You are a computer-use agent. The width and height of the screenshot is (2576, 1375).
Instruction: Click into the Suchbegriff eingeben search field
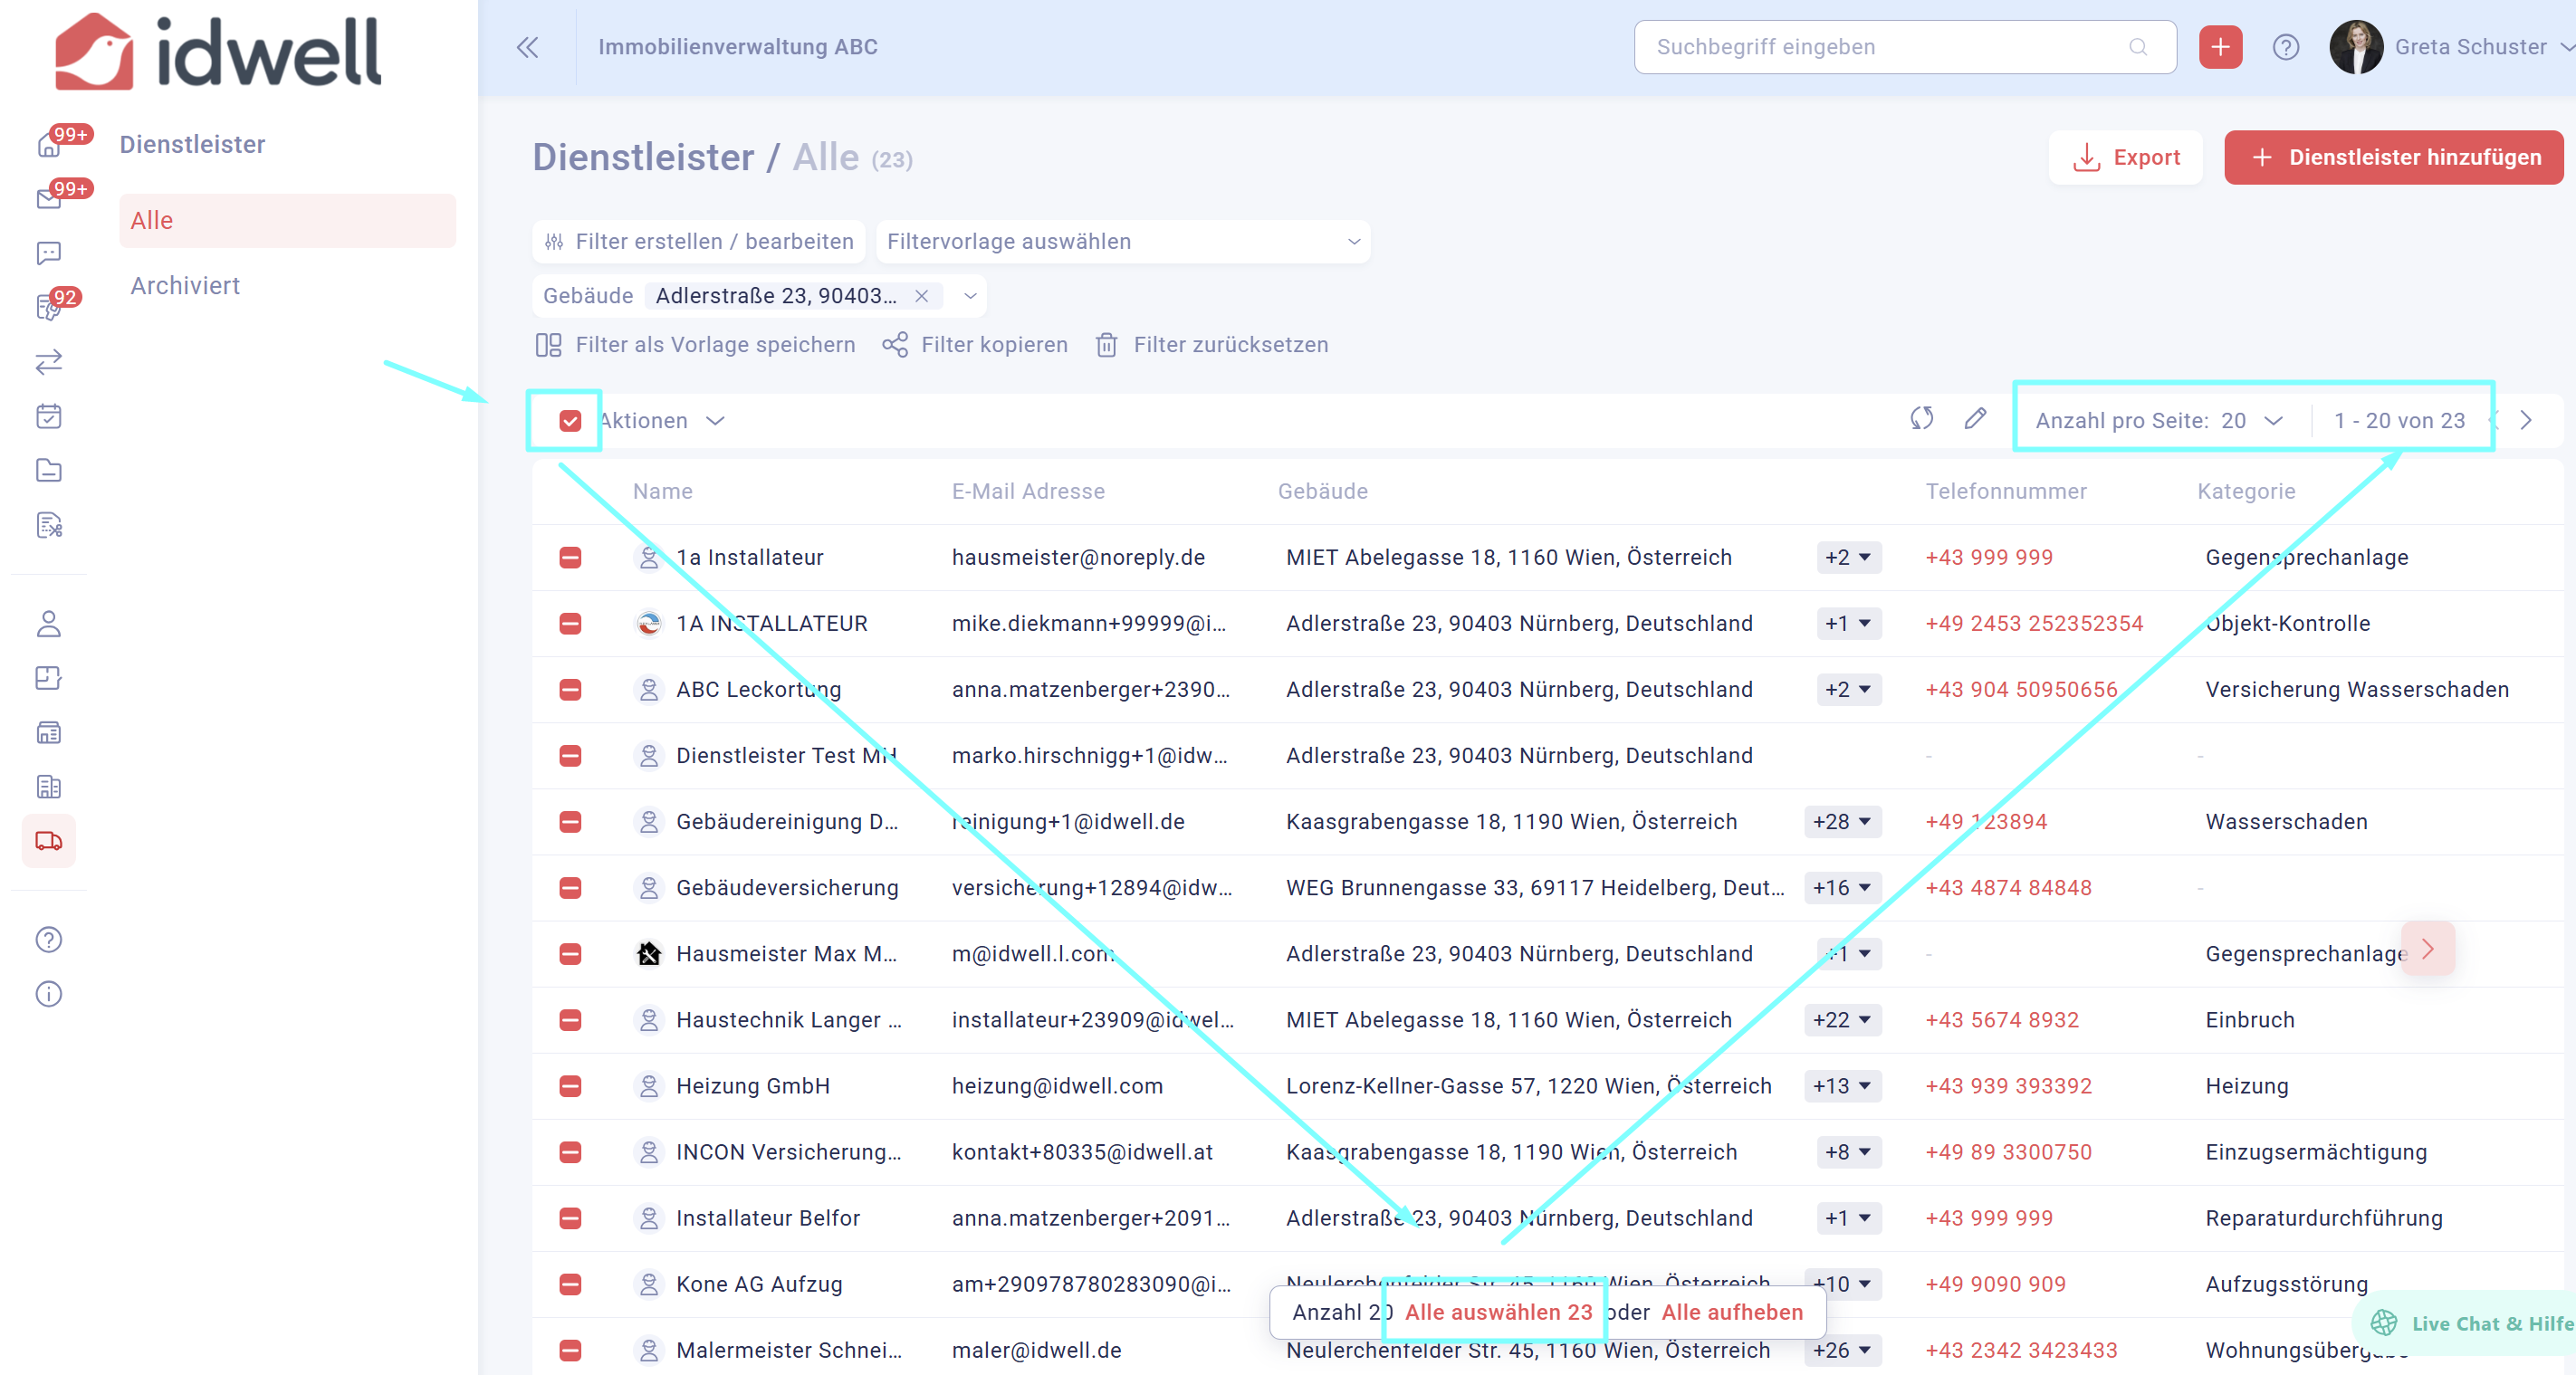click(1888, 47)
